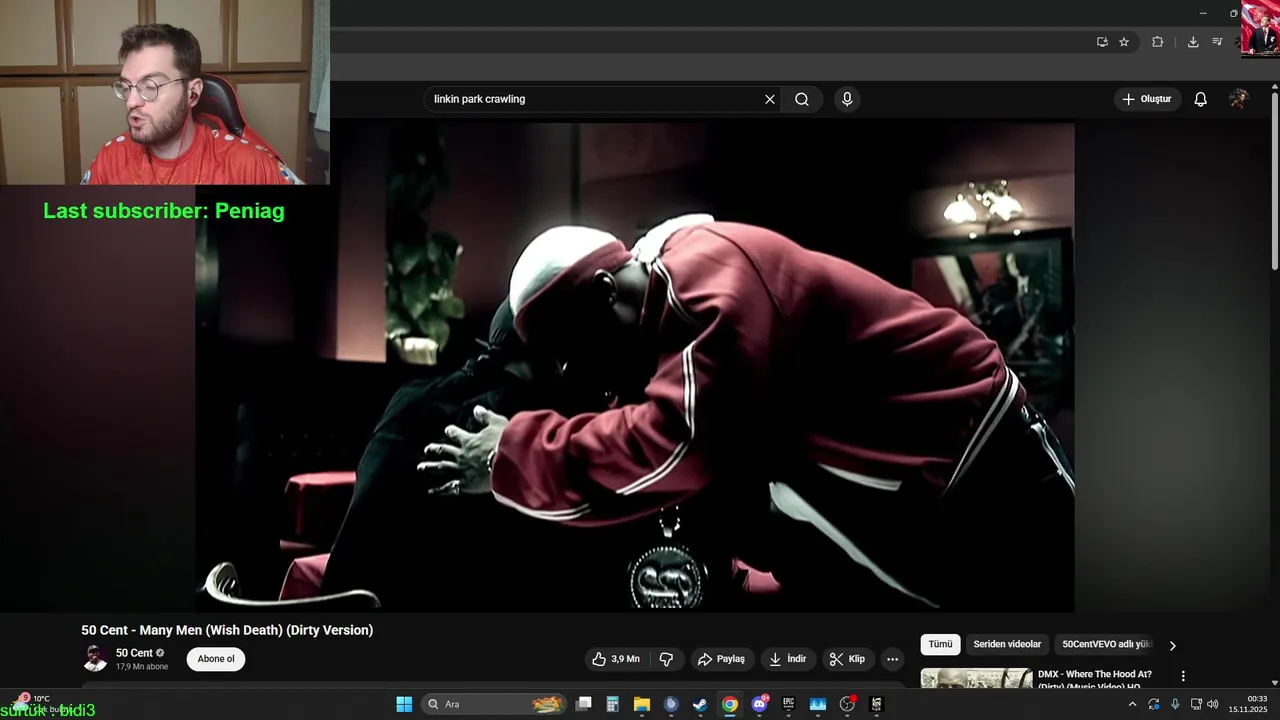
Task: Open Calculator from taskbar
Action: click(x=613, y=704)
